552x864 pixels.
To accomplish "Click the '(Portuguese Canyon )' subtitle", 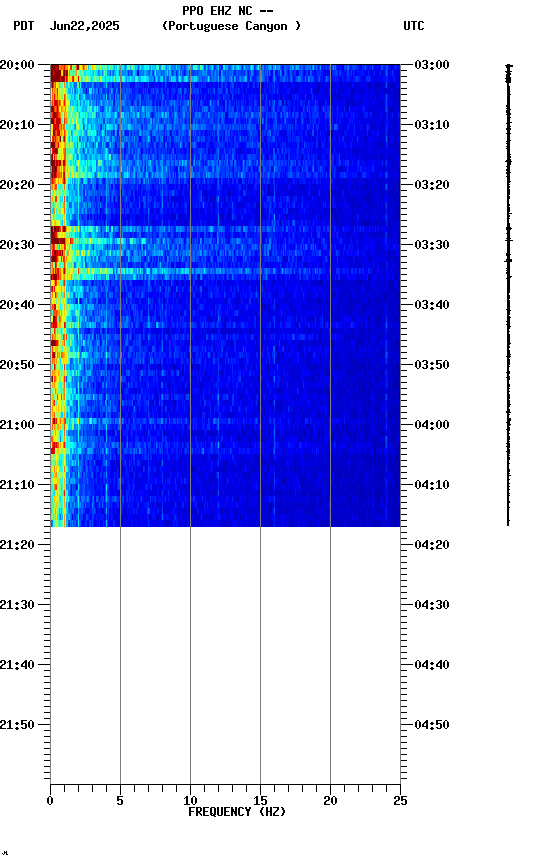I will (x=231, y=26).
